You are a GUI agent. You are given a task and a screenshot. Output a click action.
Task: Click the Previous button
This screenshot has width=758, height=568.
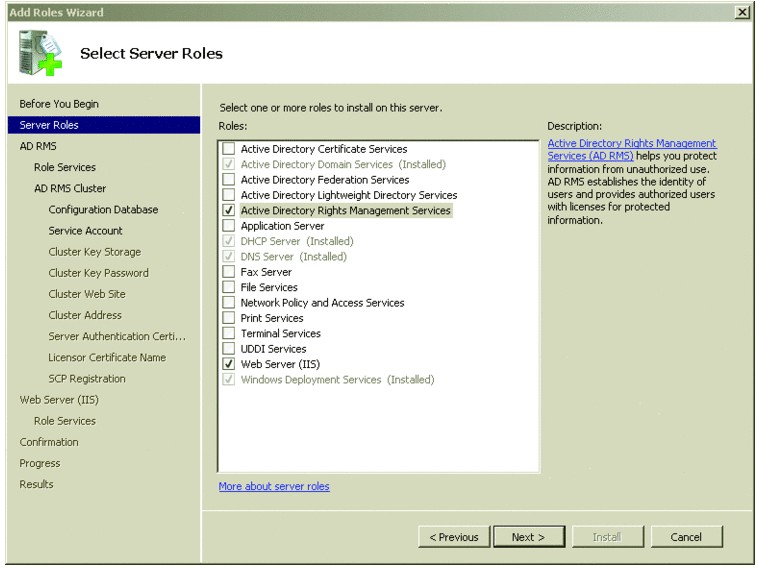click(454, 537)
